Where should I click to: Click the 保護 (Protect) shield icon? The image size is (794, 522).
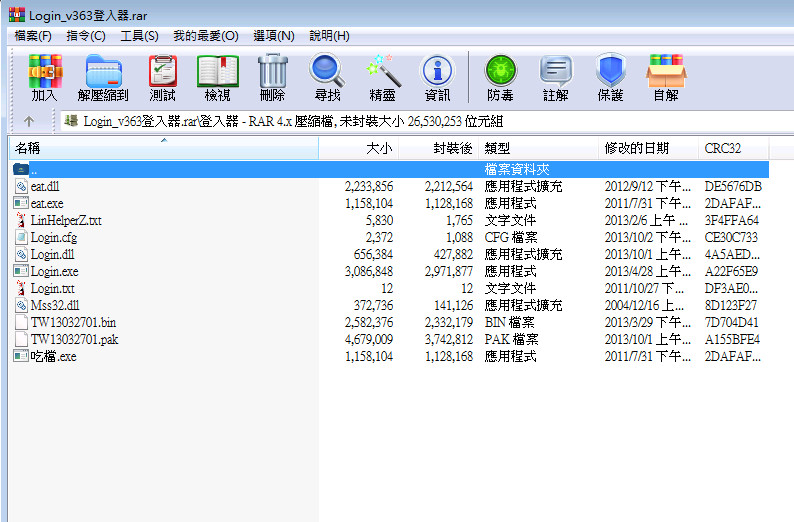click(611, 70)
